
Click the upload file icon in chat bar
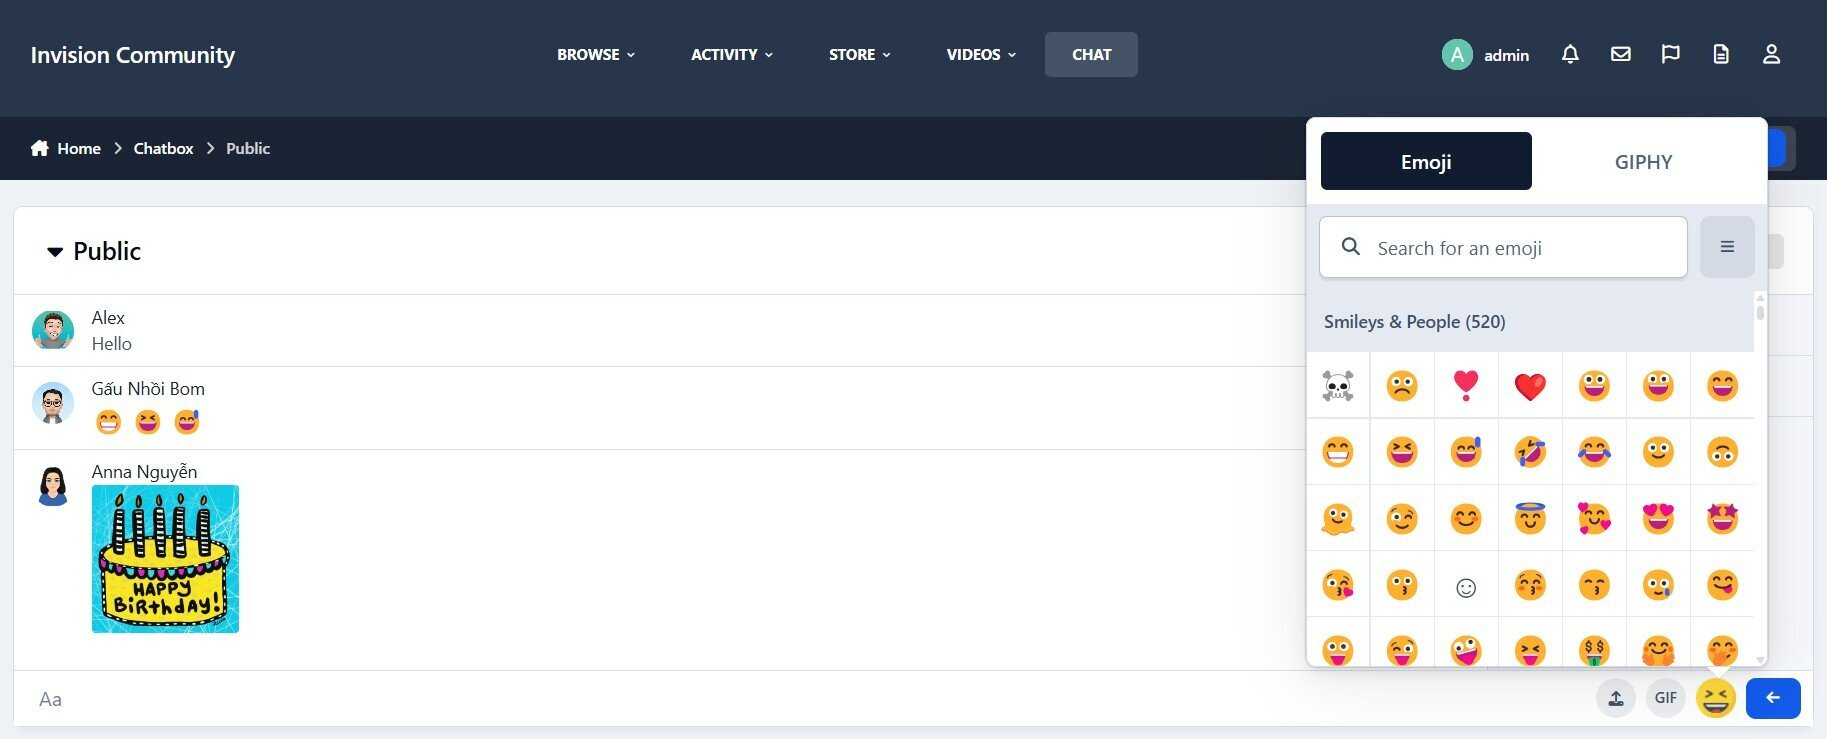point(1615,698)
